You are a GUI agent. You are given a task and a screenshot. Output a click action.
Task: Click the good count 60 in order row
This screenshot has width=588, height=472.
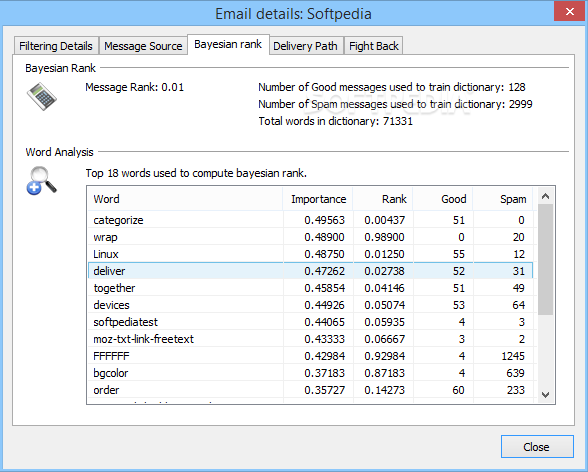pos(458,390)
